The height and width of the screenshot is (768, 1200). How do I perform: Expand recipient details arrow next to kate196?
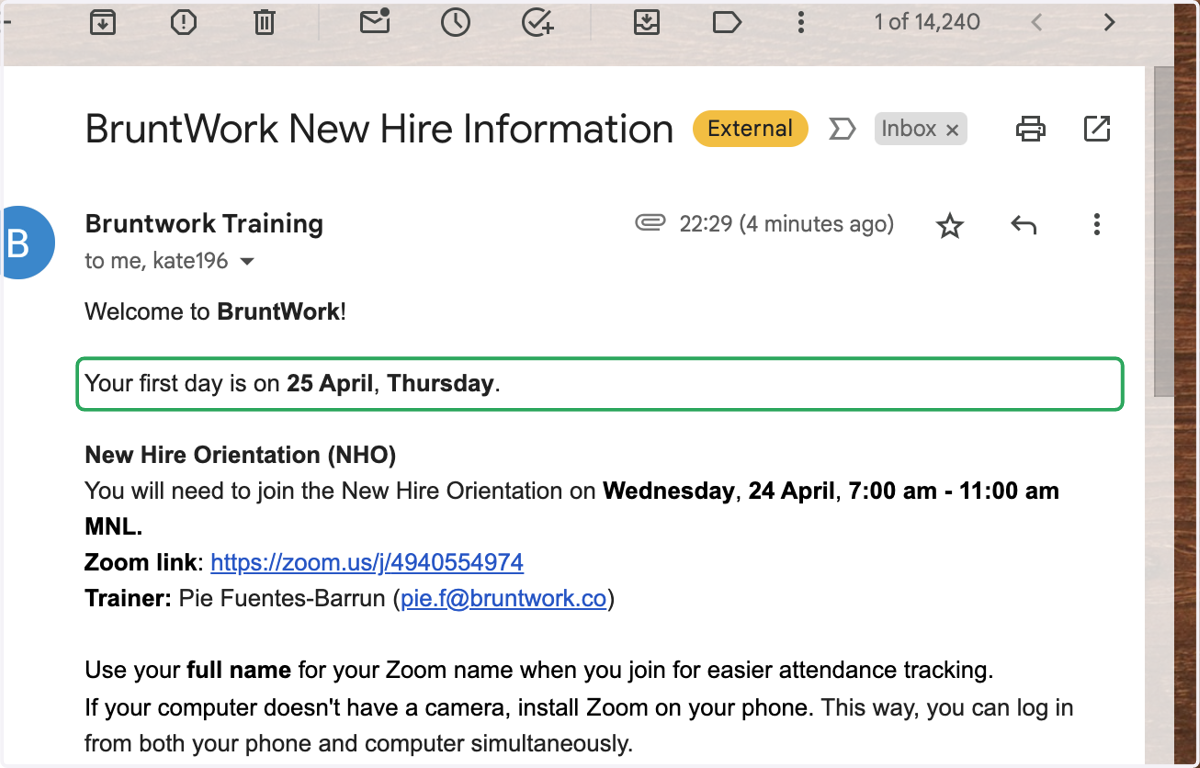pyautogui.click(x=247, y=262)
